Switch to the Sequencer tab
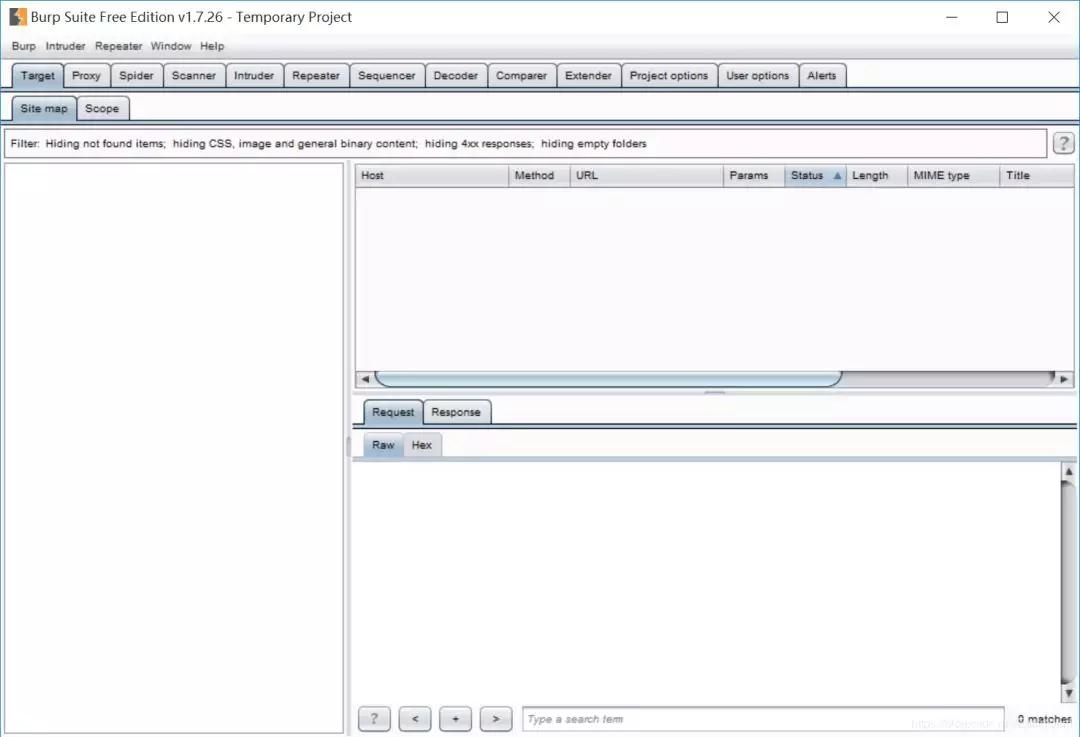Screen dimensions: 1080x737 [x=386, y=76]
